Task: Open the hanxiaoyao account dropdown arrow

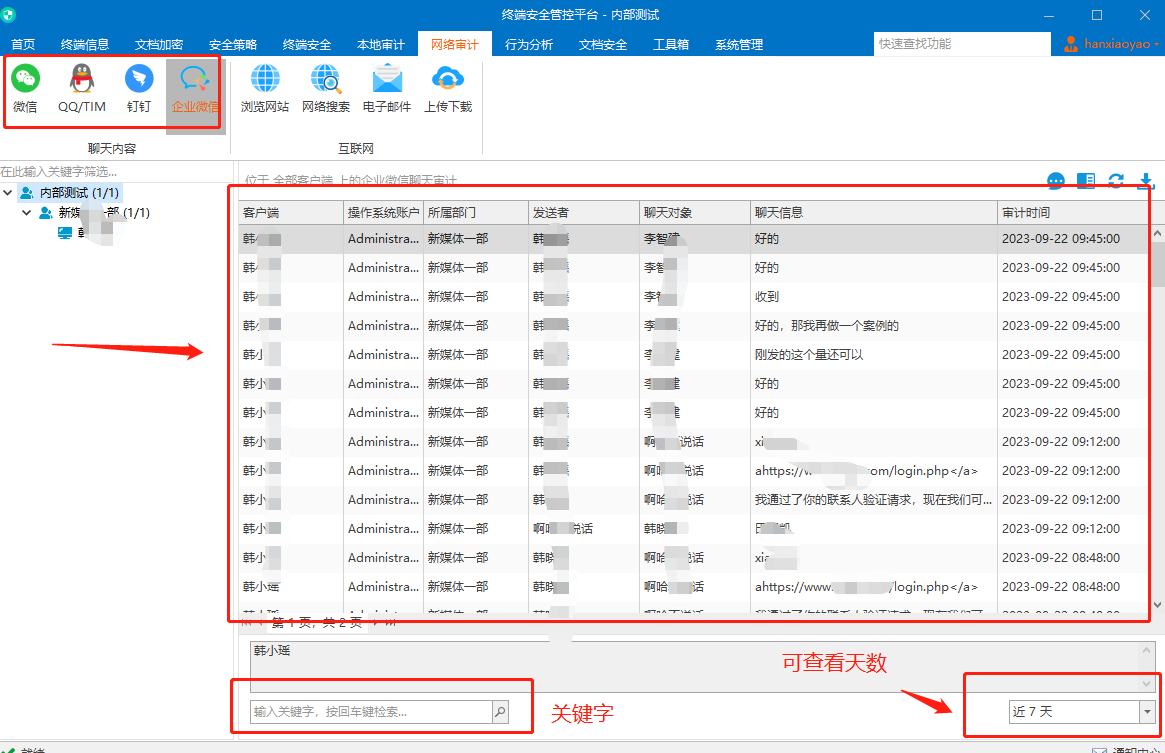Action: point(1156,45)
